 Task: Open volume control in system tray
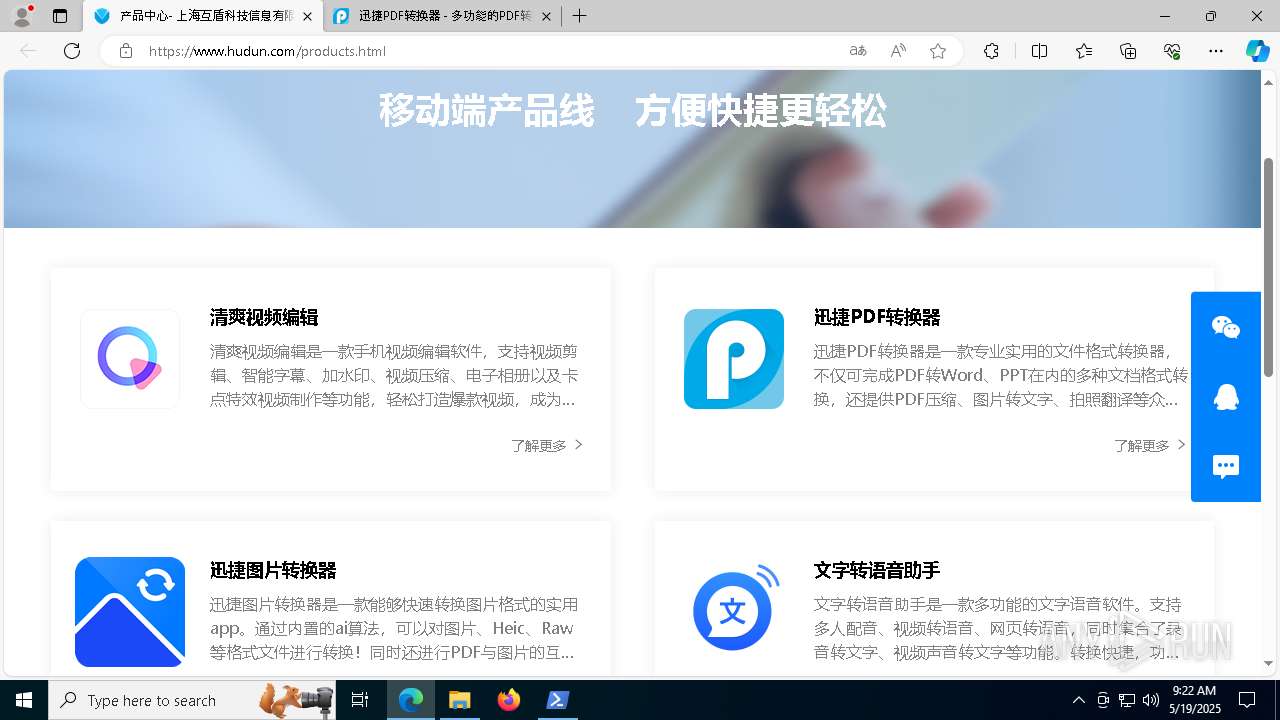click(x=1151, y=700)
